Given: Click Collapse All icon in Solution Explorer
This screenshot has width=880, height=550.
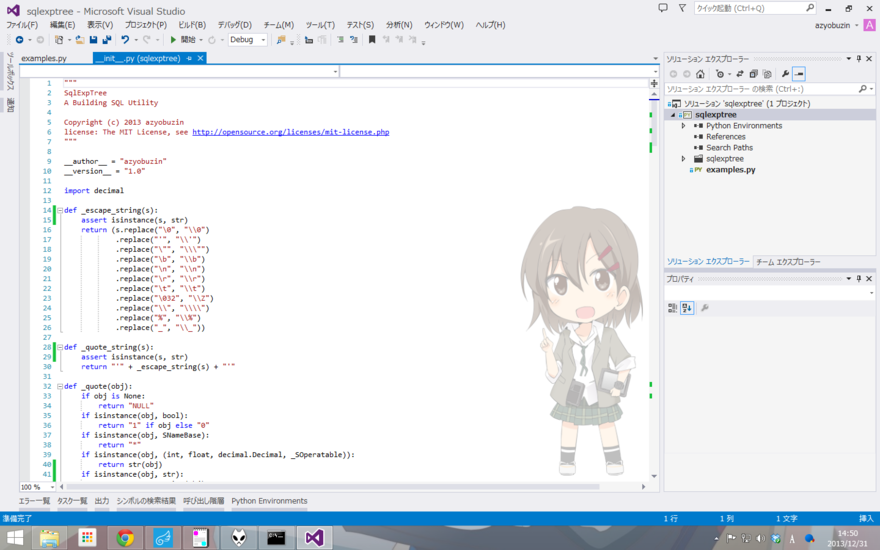Looking at the screenshot, I should pos(753,74).
